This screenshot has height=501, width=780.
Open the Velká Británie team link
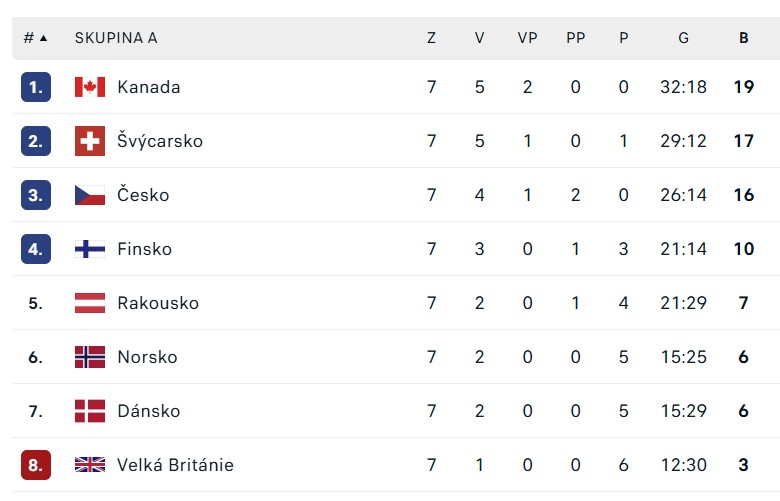175,465
